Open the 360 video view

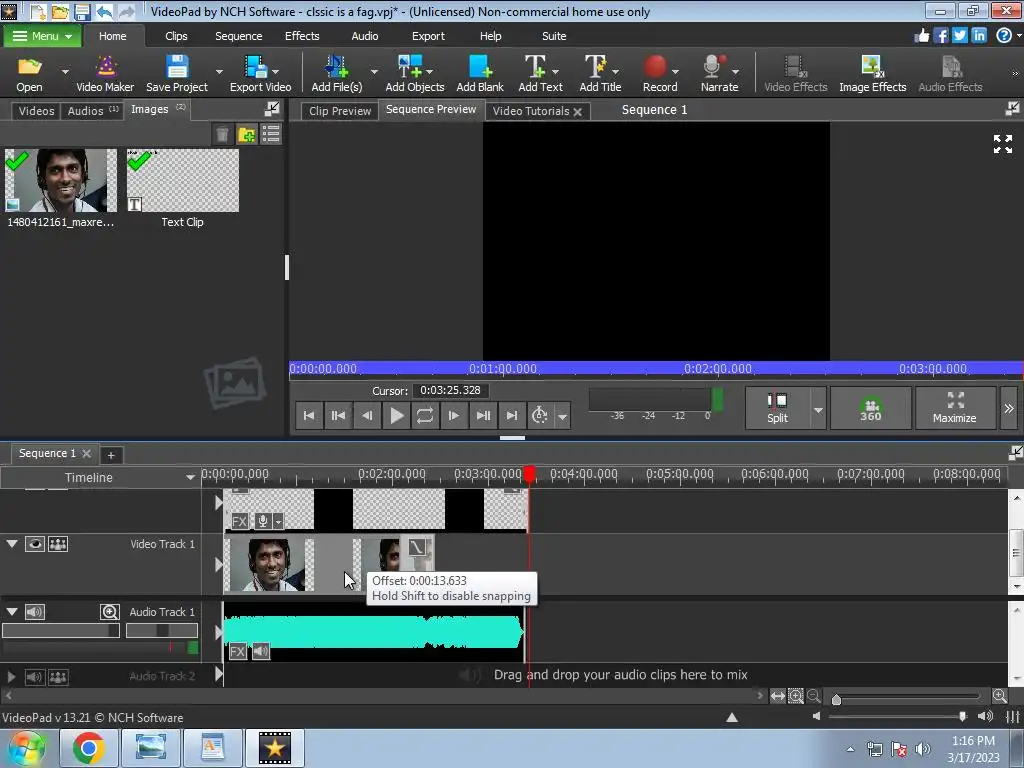(x=871, y=408)
